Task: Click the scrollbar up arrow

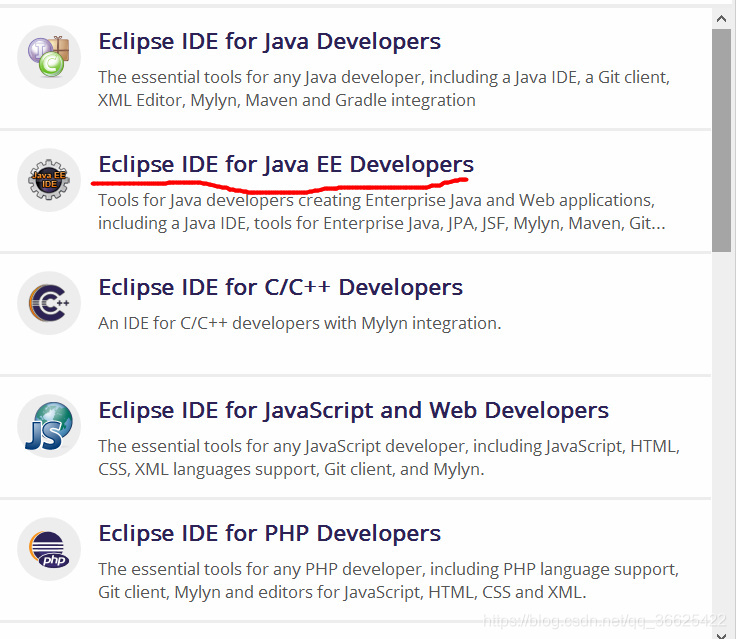Action: [721, 18]
